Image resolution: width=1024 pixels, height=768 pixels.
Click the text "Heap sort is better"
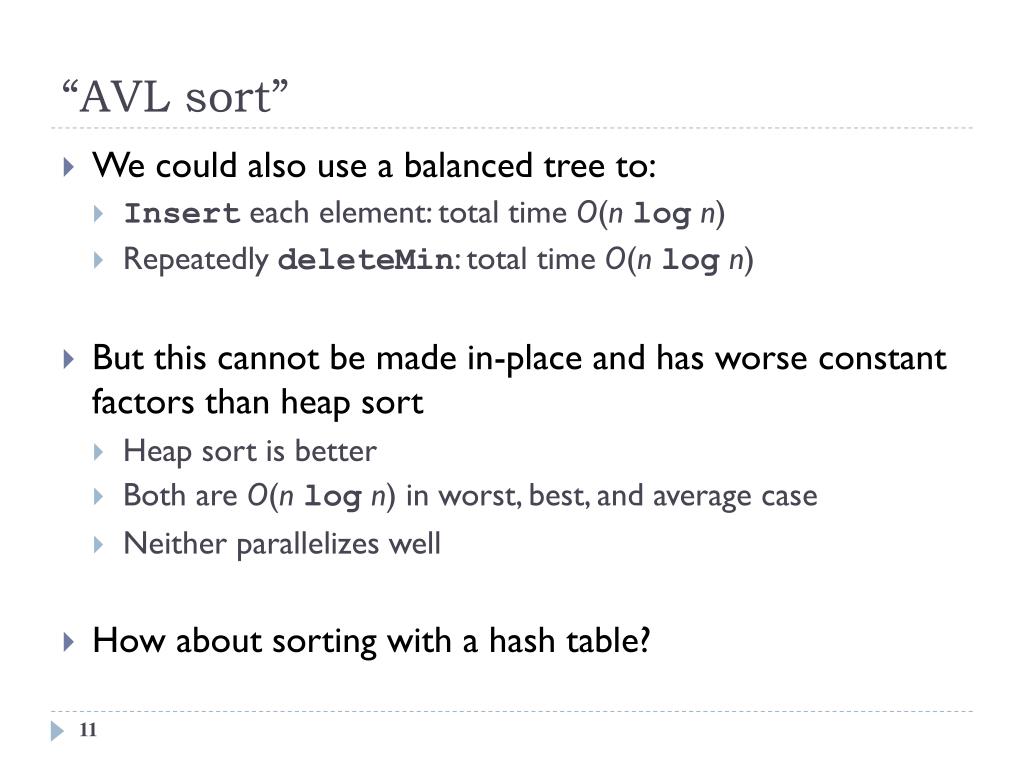point(250,451)
